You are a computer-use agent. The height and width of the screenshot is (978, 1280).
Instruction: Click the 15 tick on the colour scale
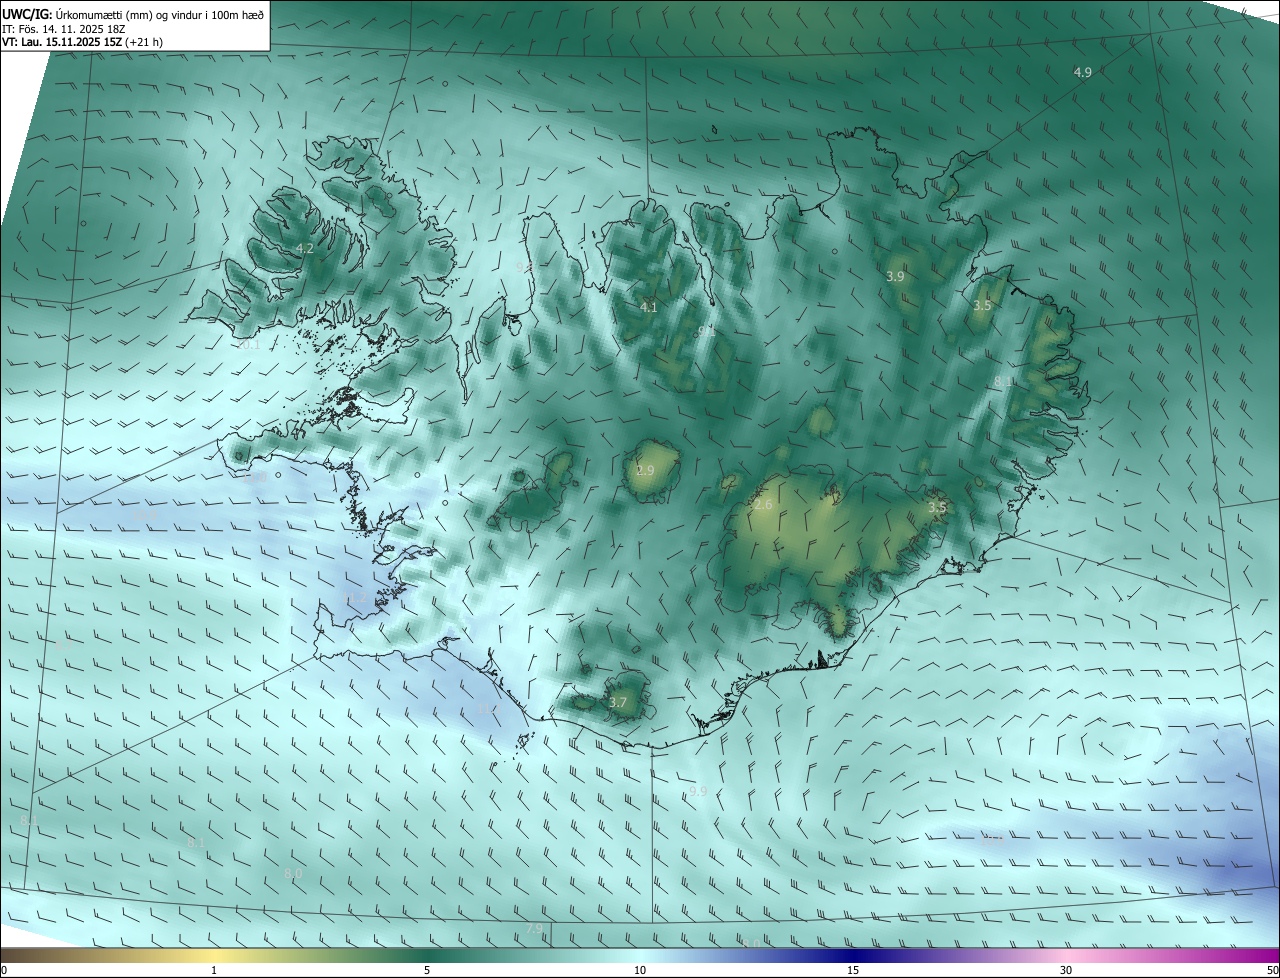coord(853,970)
